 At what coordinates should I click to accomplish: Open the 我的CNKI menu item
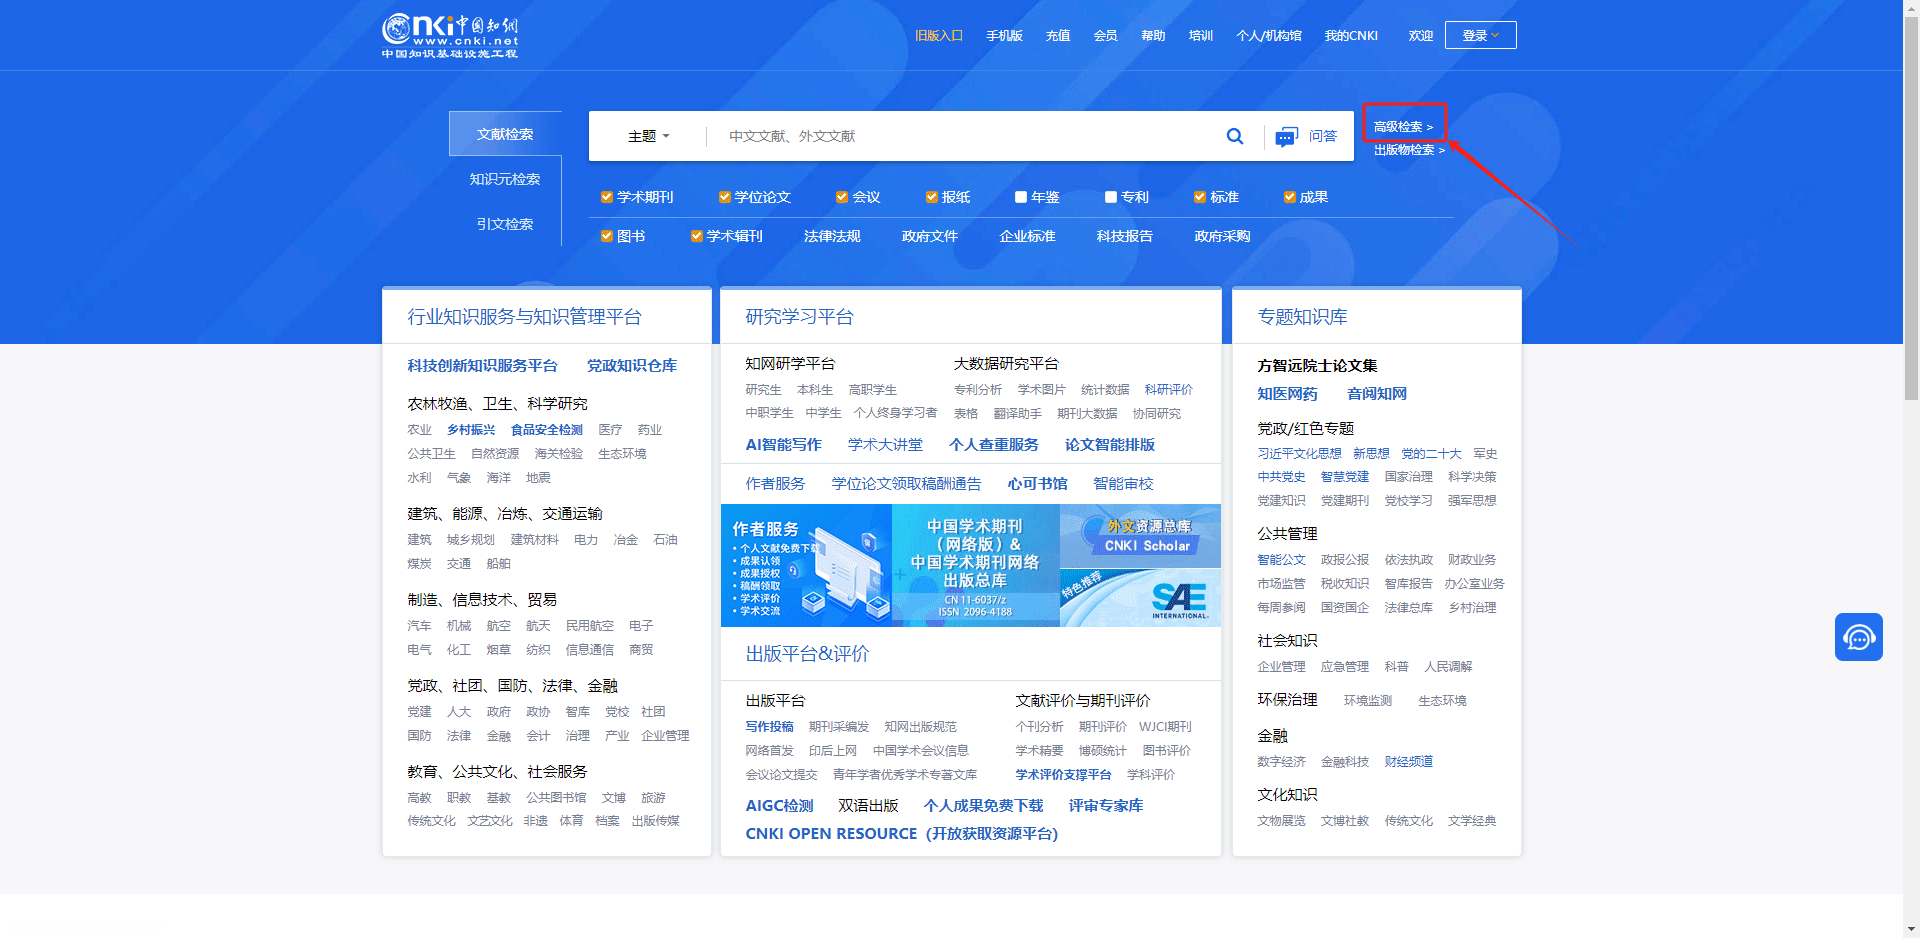1351,35
